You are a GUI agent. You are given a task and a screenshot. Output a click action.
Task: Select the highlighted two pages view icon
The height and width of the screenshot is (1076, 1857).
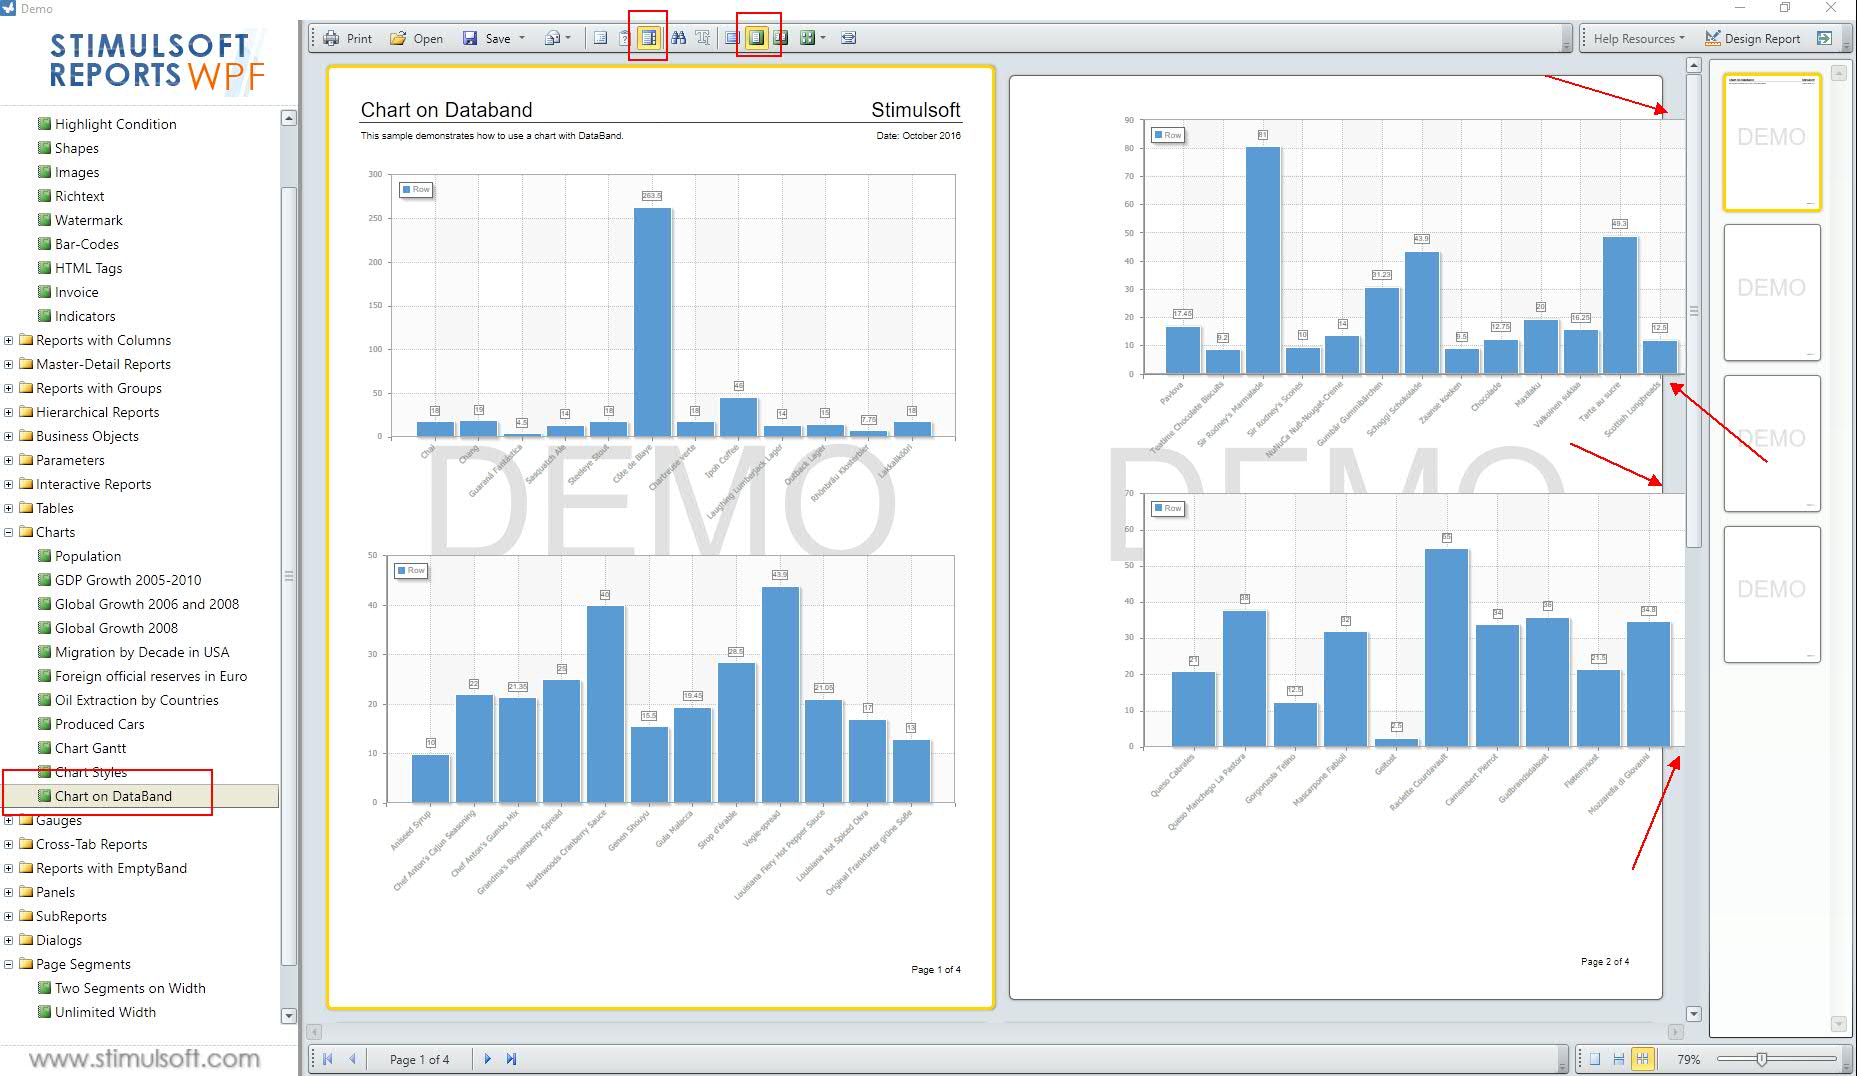[756, 38]
